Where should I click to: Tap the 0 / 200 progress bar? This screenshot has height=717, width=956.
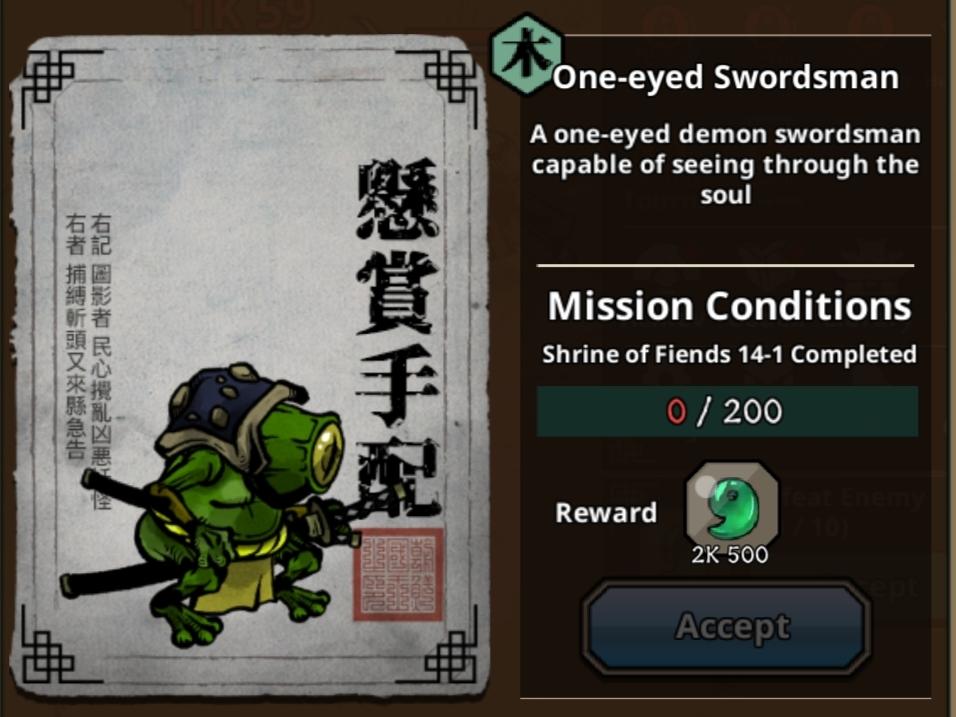727,411
